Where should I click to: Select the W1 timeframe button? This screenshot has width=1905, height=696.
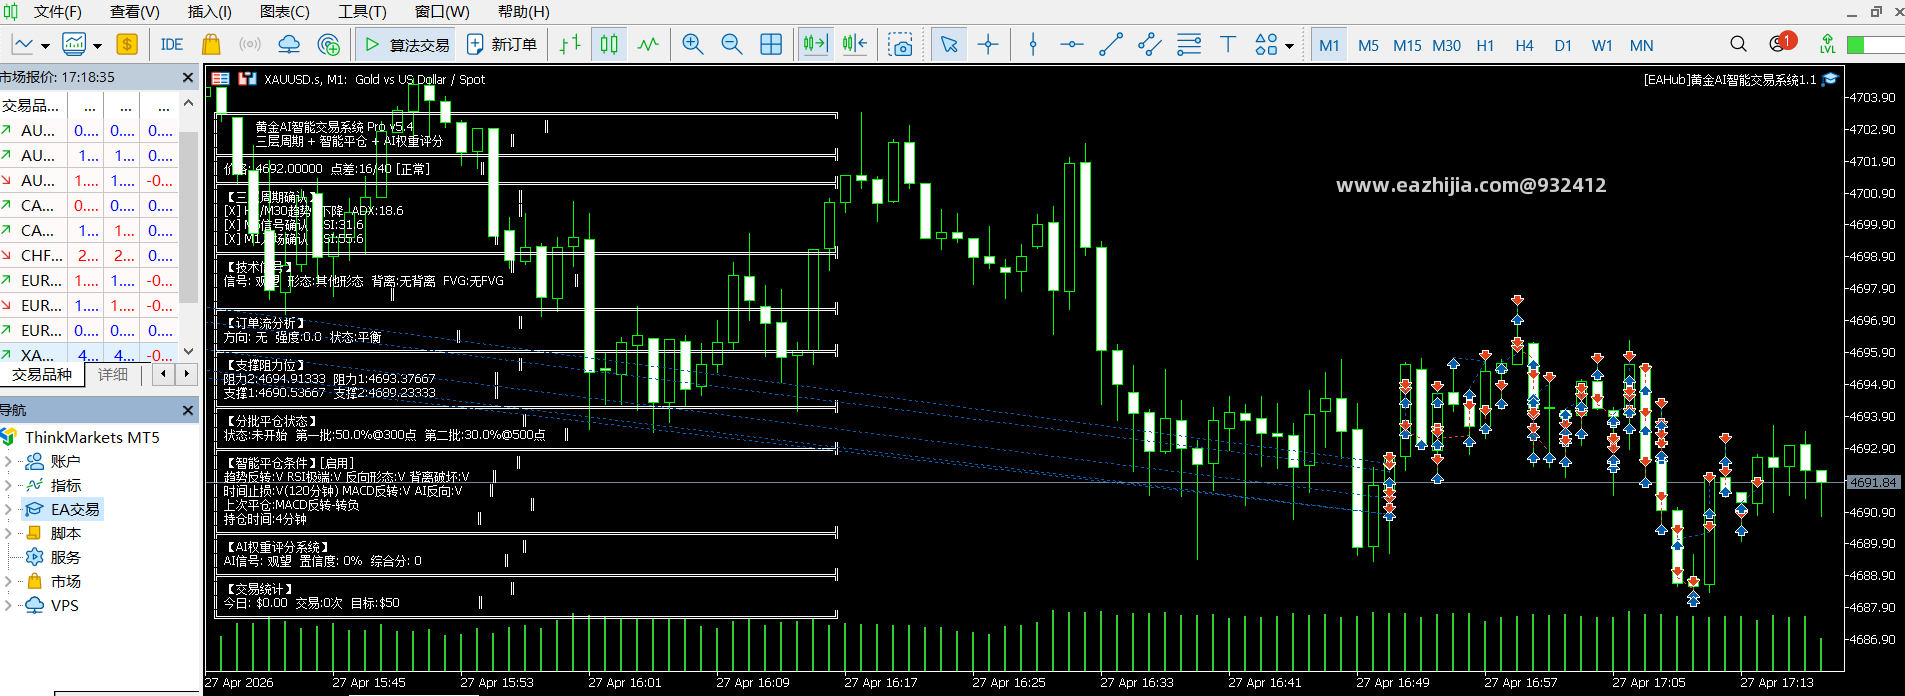tap(1602, 45)
